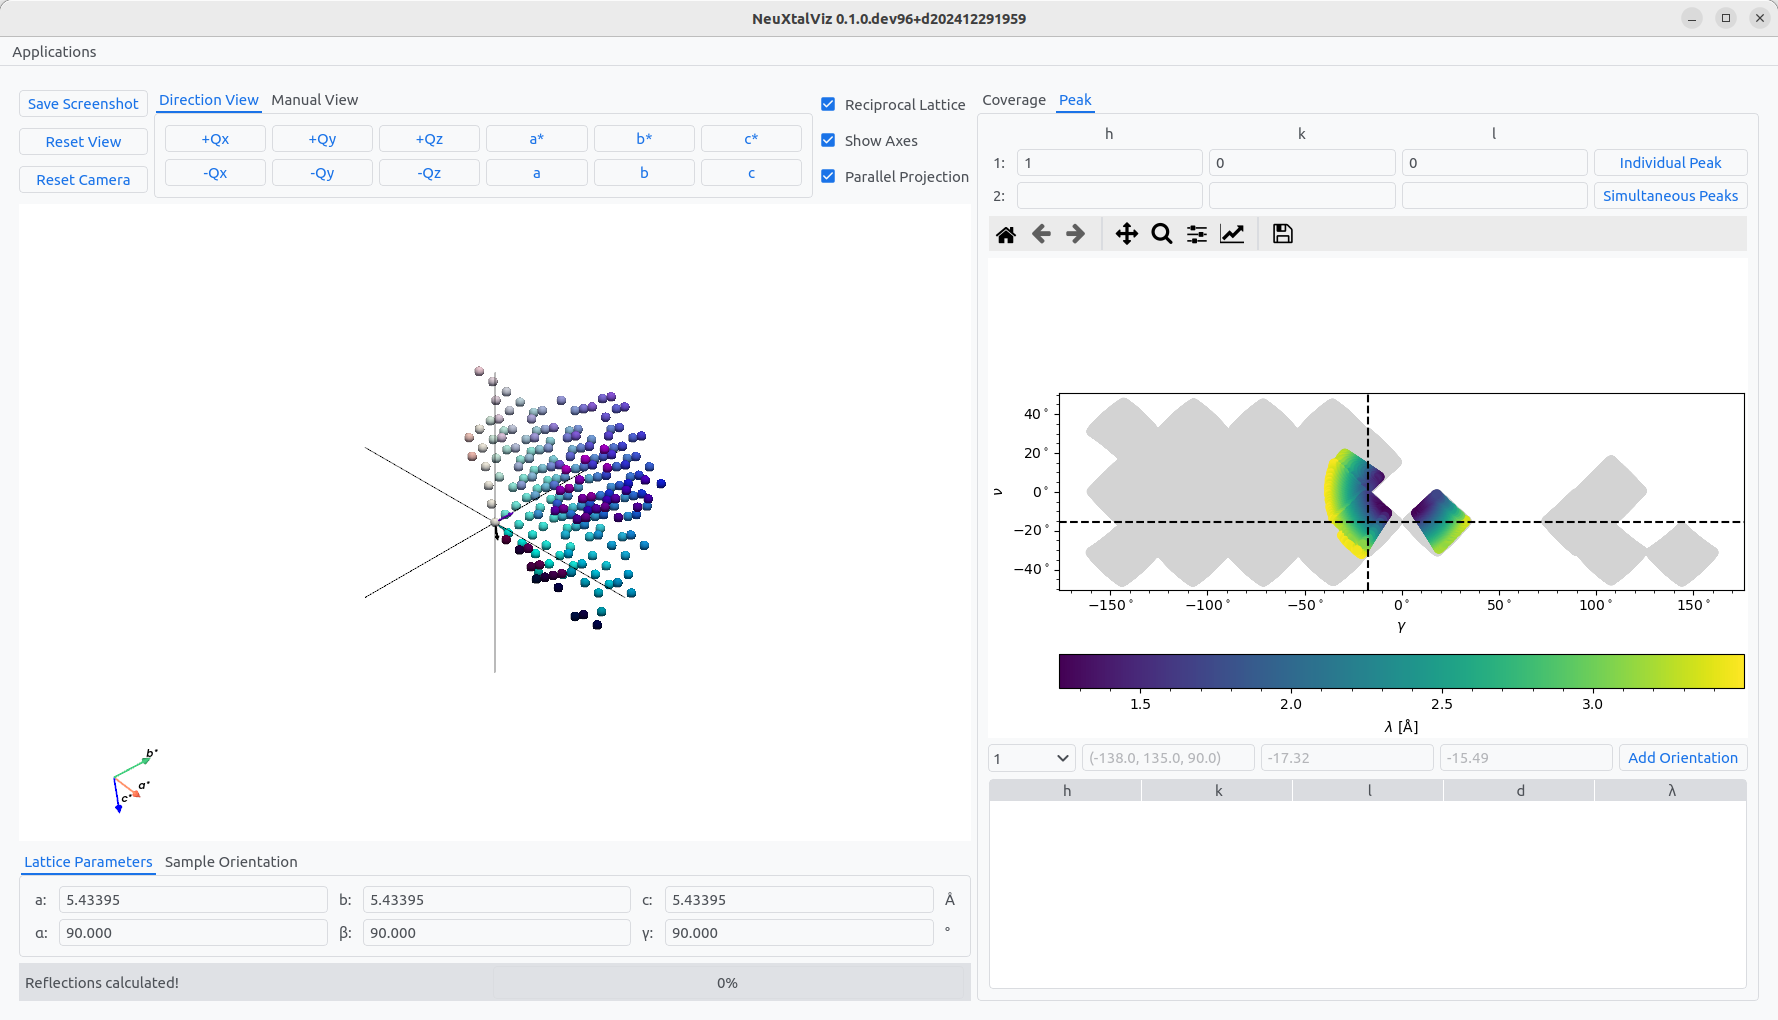Image resolution: width=1778 pixels, height=1020 pixels.
Task: Activate the Pan tool on the plot
Action: pyautogui.click(x=1126, y=233)
